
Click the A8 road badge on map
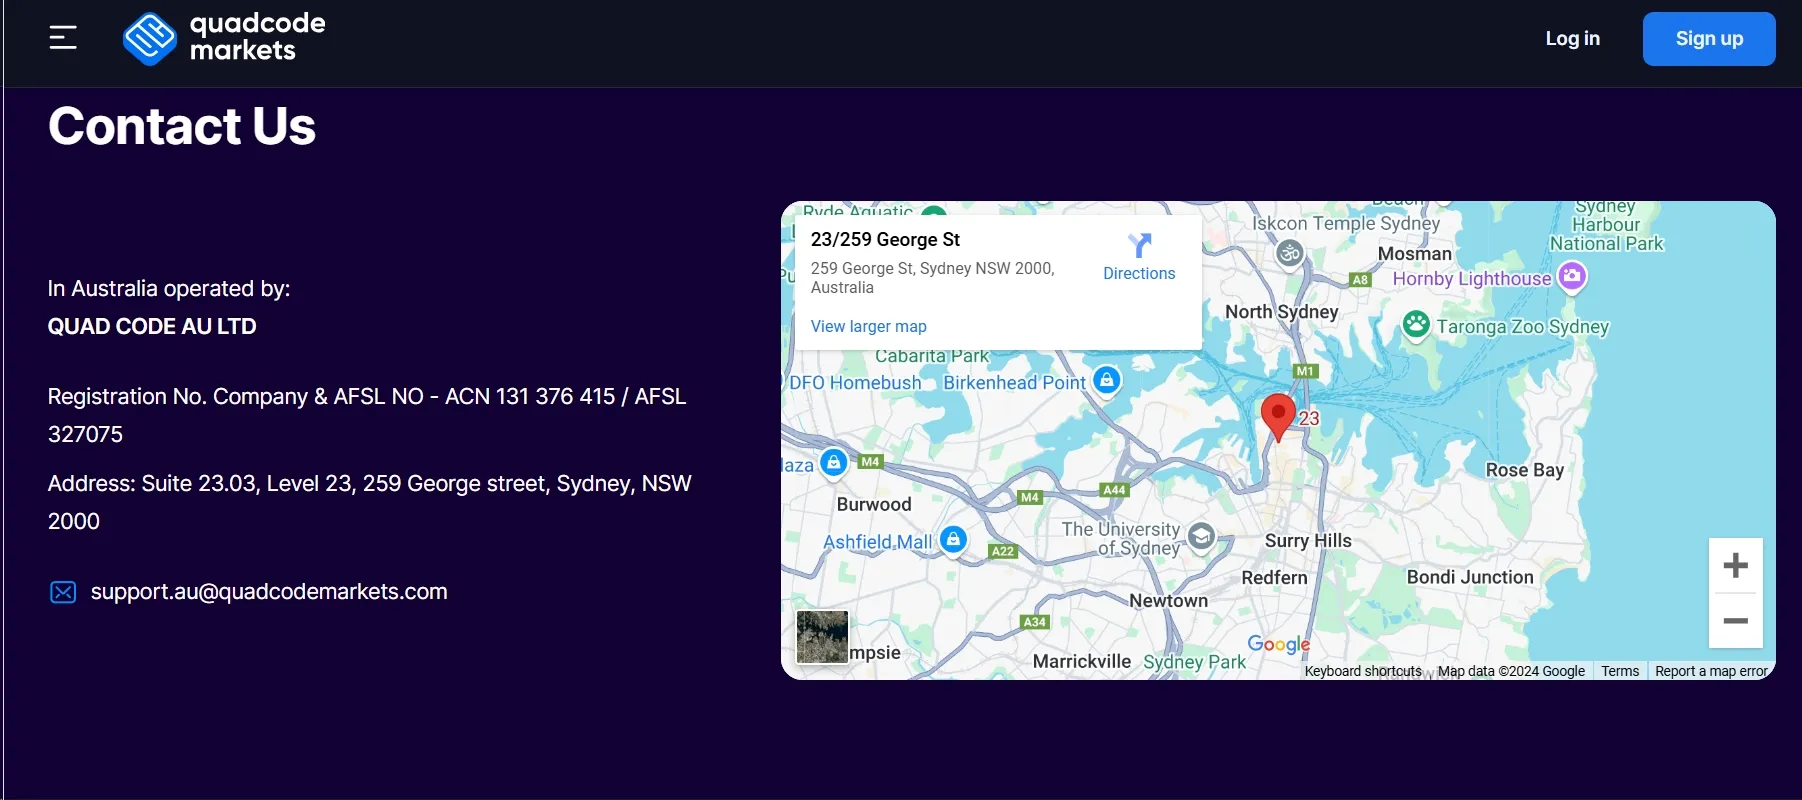(1360, 280)
